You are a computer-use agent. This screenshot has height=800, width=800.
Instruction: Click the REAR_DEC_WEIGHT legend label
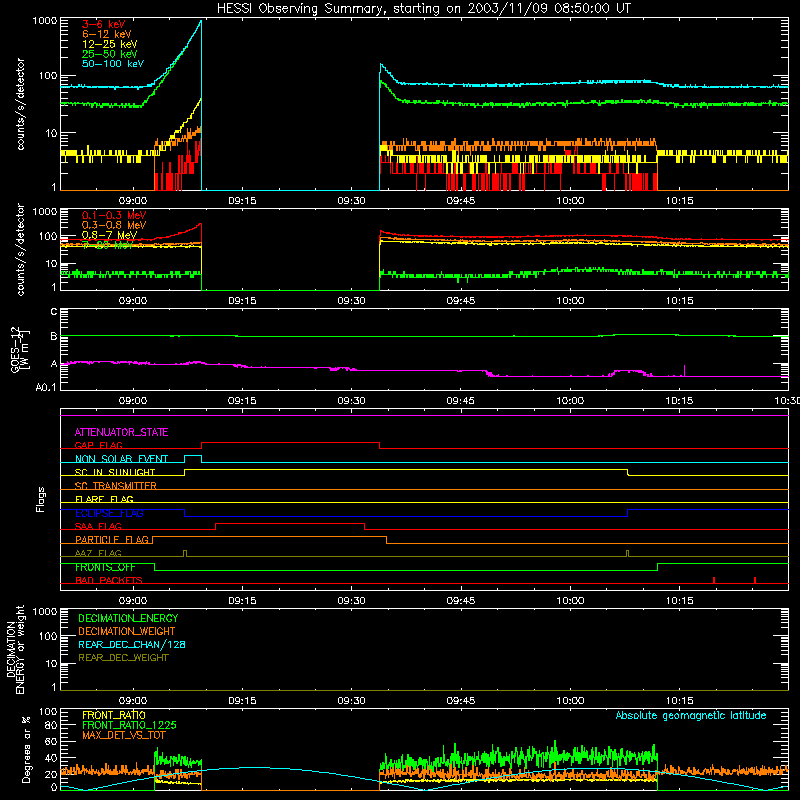(x=123, y=658)
